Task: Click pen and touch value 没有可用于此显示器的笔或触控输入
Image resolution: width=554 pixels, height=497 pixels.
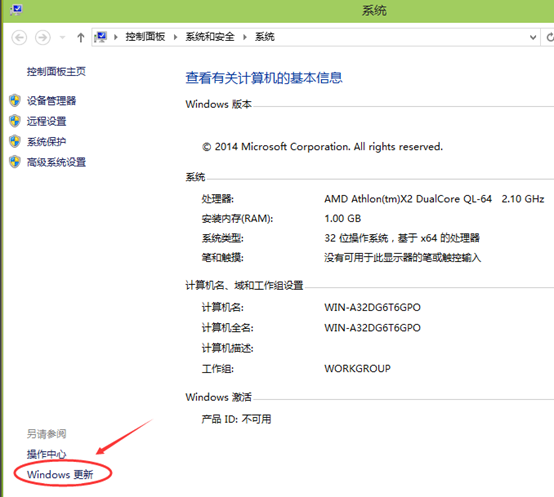Action: click(x=403, y=258)
